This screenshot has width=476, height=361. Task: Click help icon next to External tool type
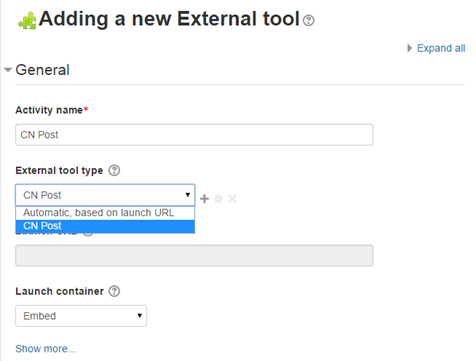pyautogui.click(x=114, y=170)
